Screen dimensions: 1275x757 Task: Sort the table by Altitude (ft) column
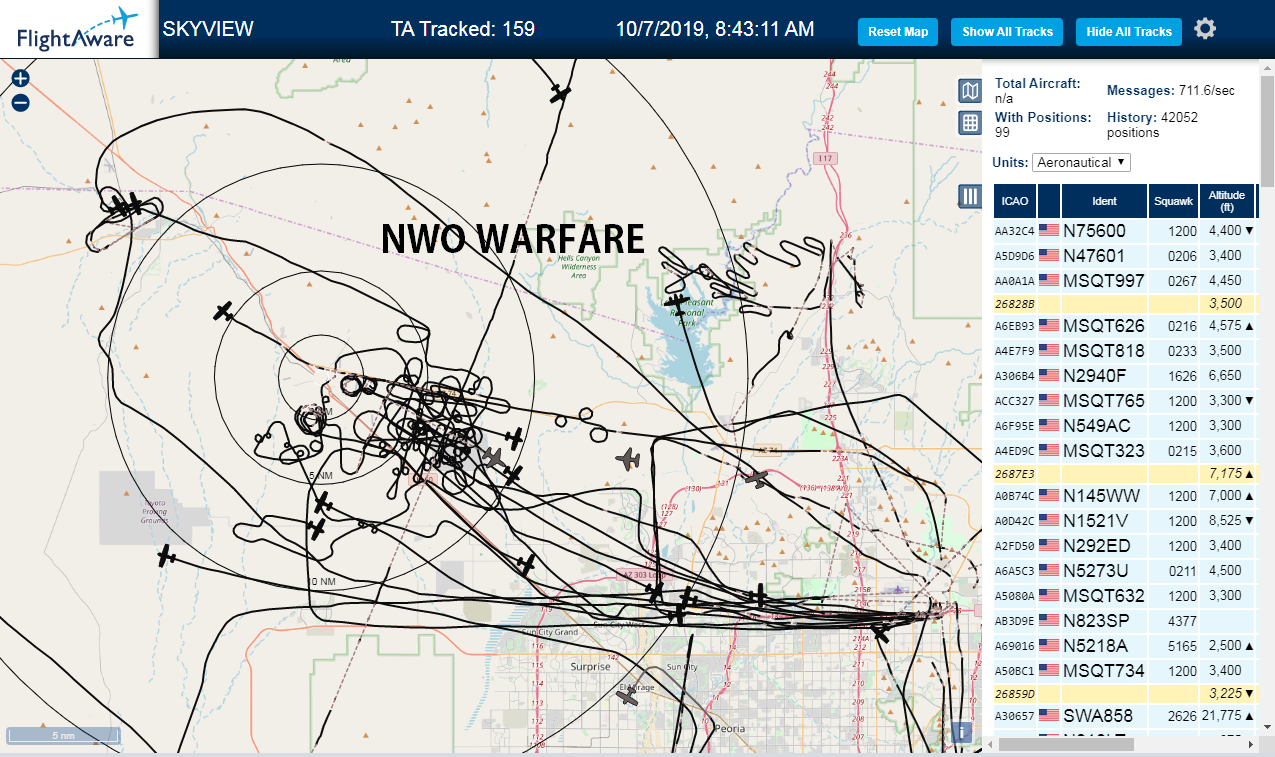(1226, 201)
